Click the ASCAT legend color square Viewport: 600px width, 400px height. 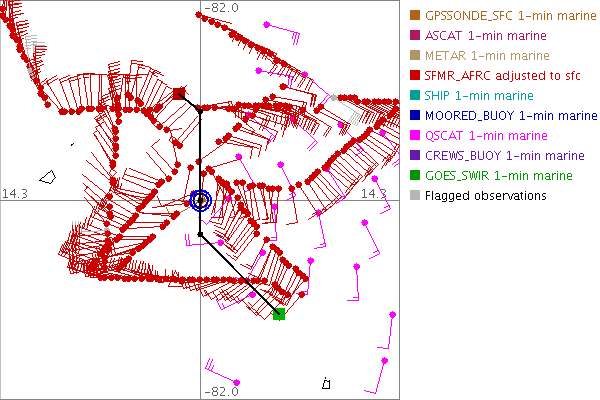(414, 35)
